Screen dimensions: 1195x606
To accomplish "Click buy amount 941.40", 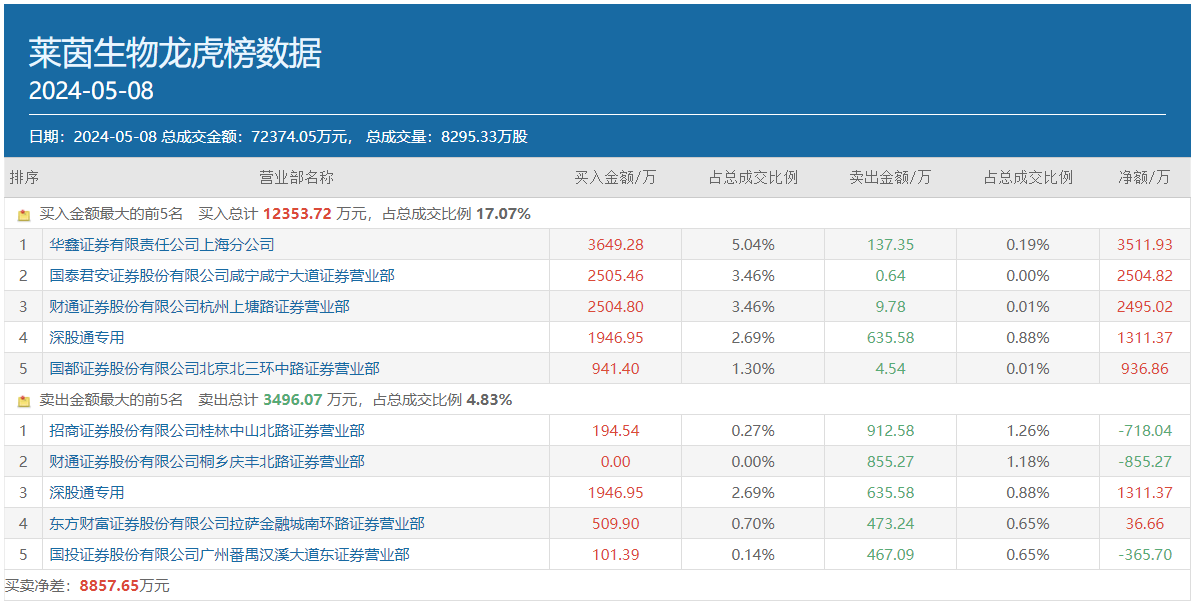I will (x=616, y=369).
